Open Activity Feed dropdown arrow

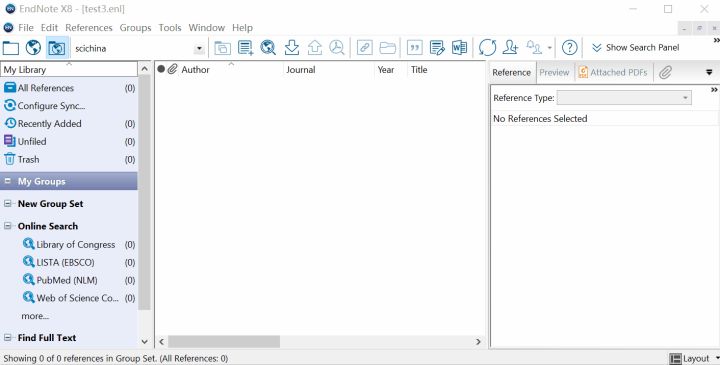[x=550, y=48]
